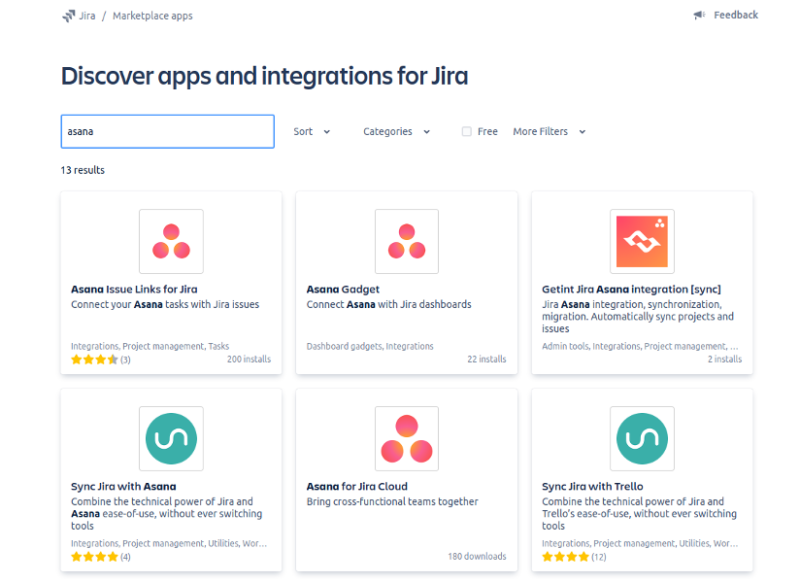The height and width of the screenshot is (583, 800).
Task: Open the Getint Jira Asana integration icon
Action: click(x=641, y=241)
